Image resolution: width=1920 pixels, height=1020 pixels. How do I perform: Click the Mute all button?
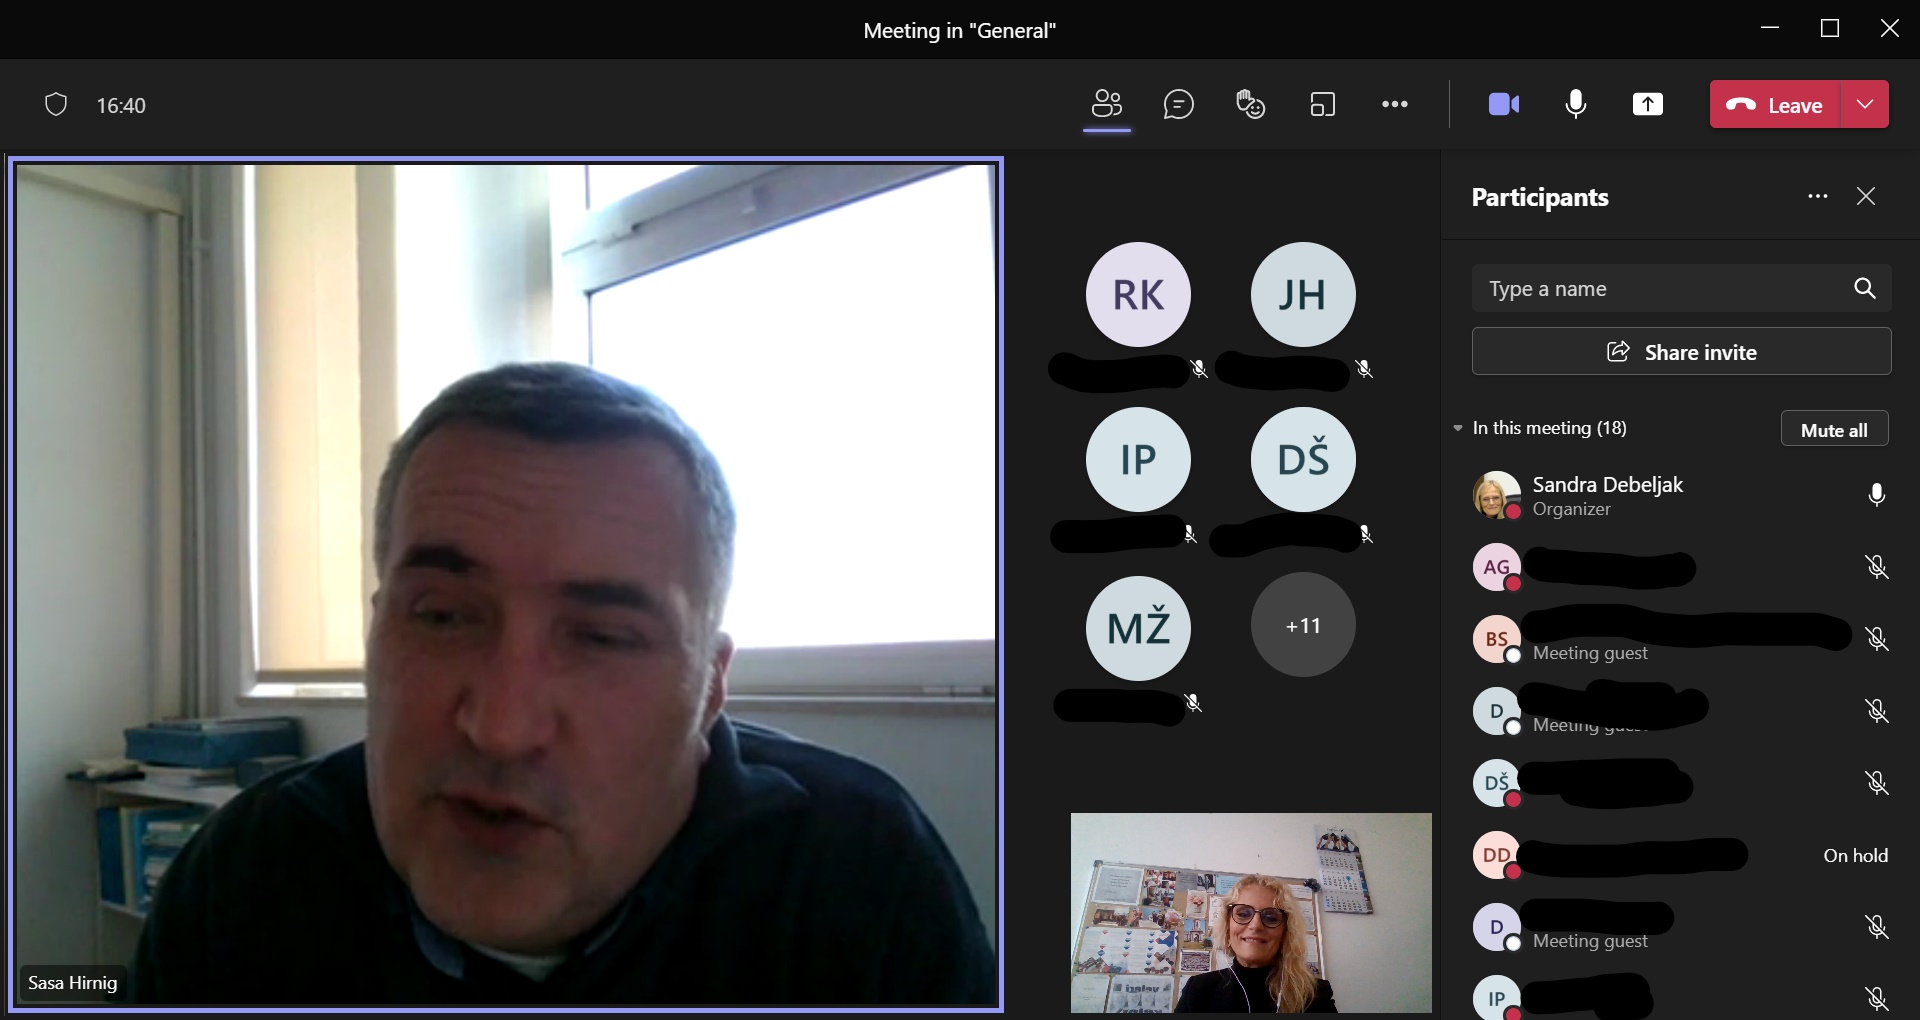(x=1834, y=429)
